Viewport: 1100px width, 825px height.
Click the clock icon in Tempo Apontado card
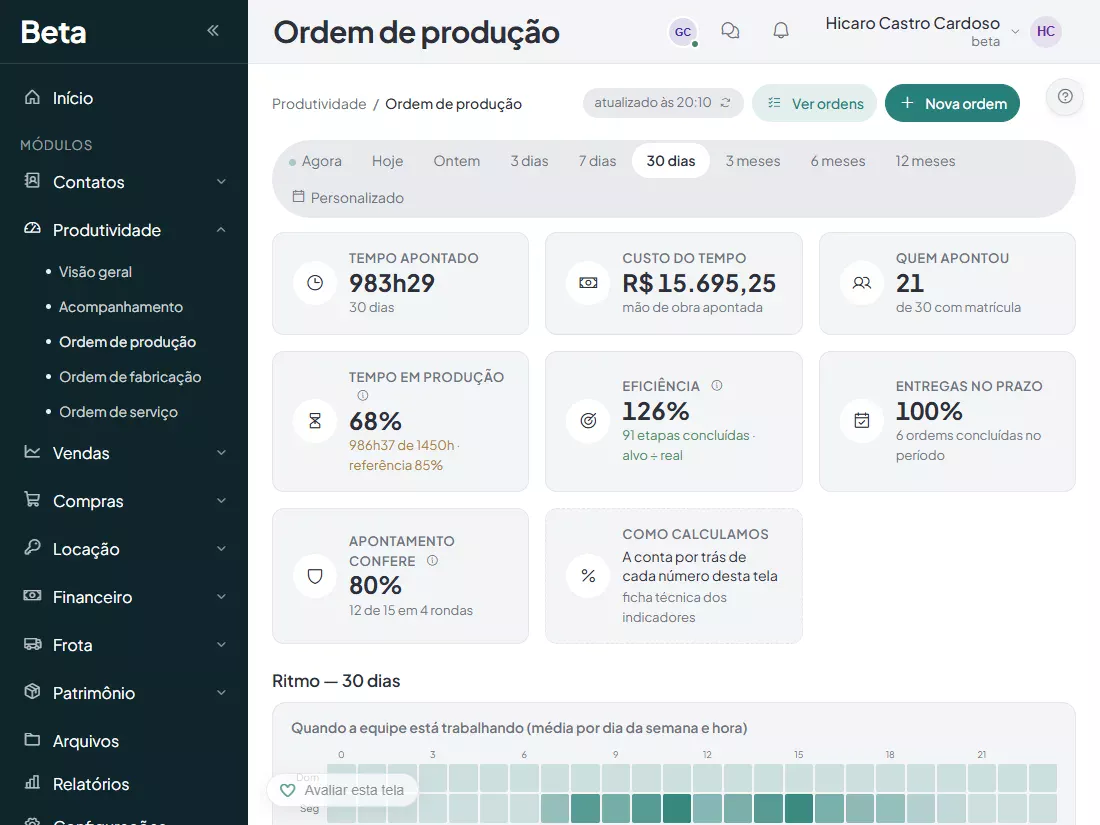[315, 283]
